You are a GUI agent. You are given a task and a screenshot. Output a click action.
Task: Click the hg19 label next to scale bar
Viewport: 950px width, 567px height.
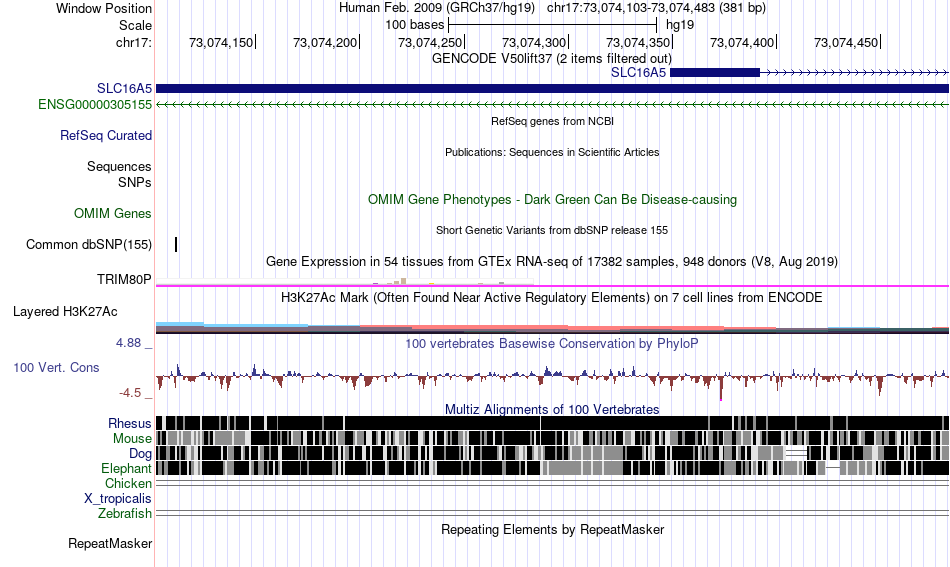[x=680, y=25]
